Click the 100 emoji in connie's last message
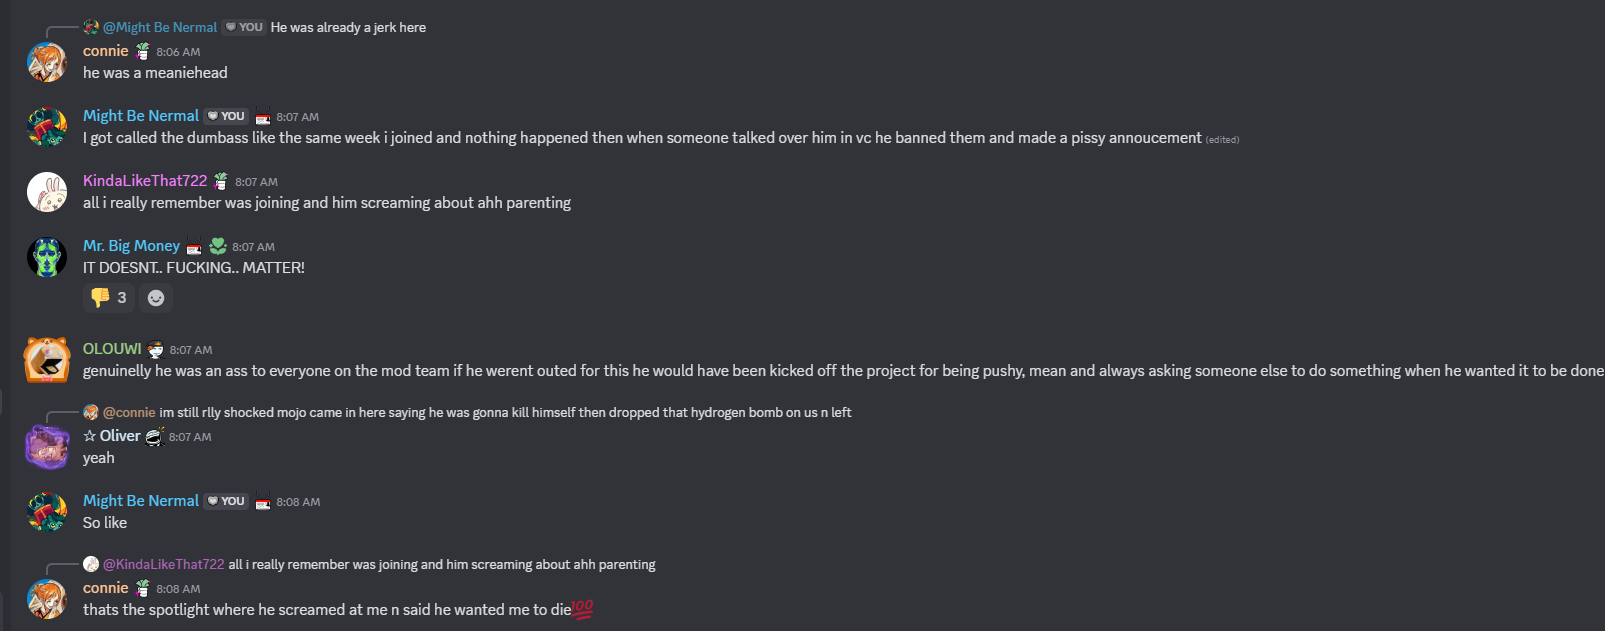1605x631 pixels. pos(582,609)
